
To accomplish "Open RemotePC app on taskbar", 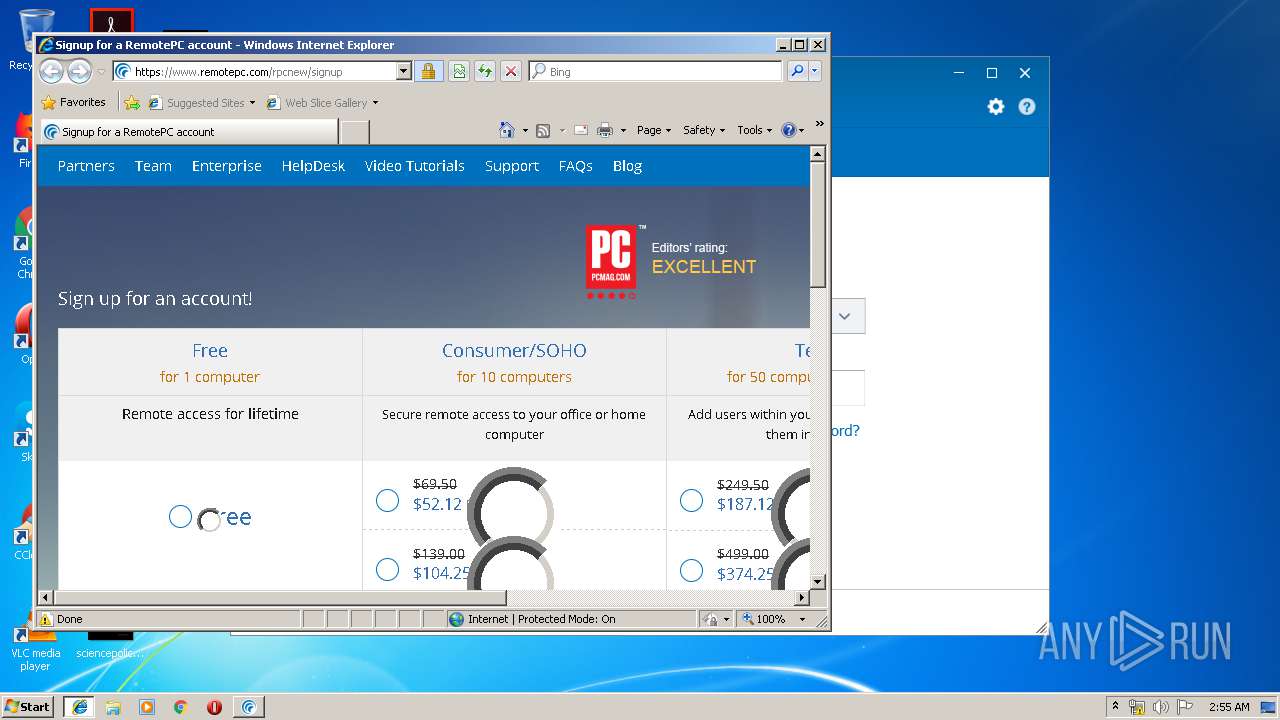I will click(248, 707).
